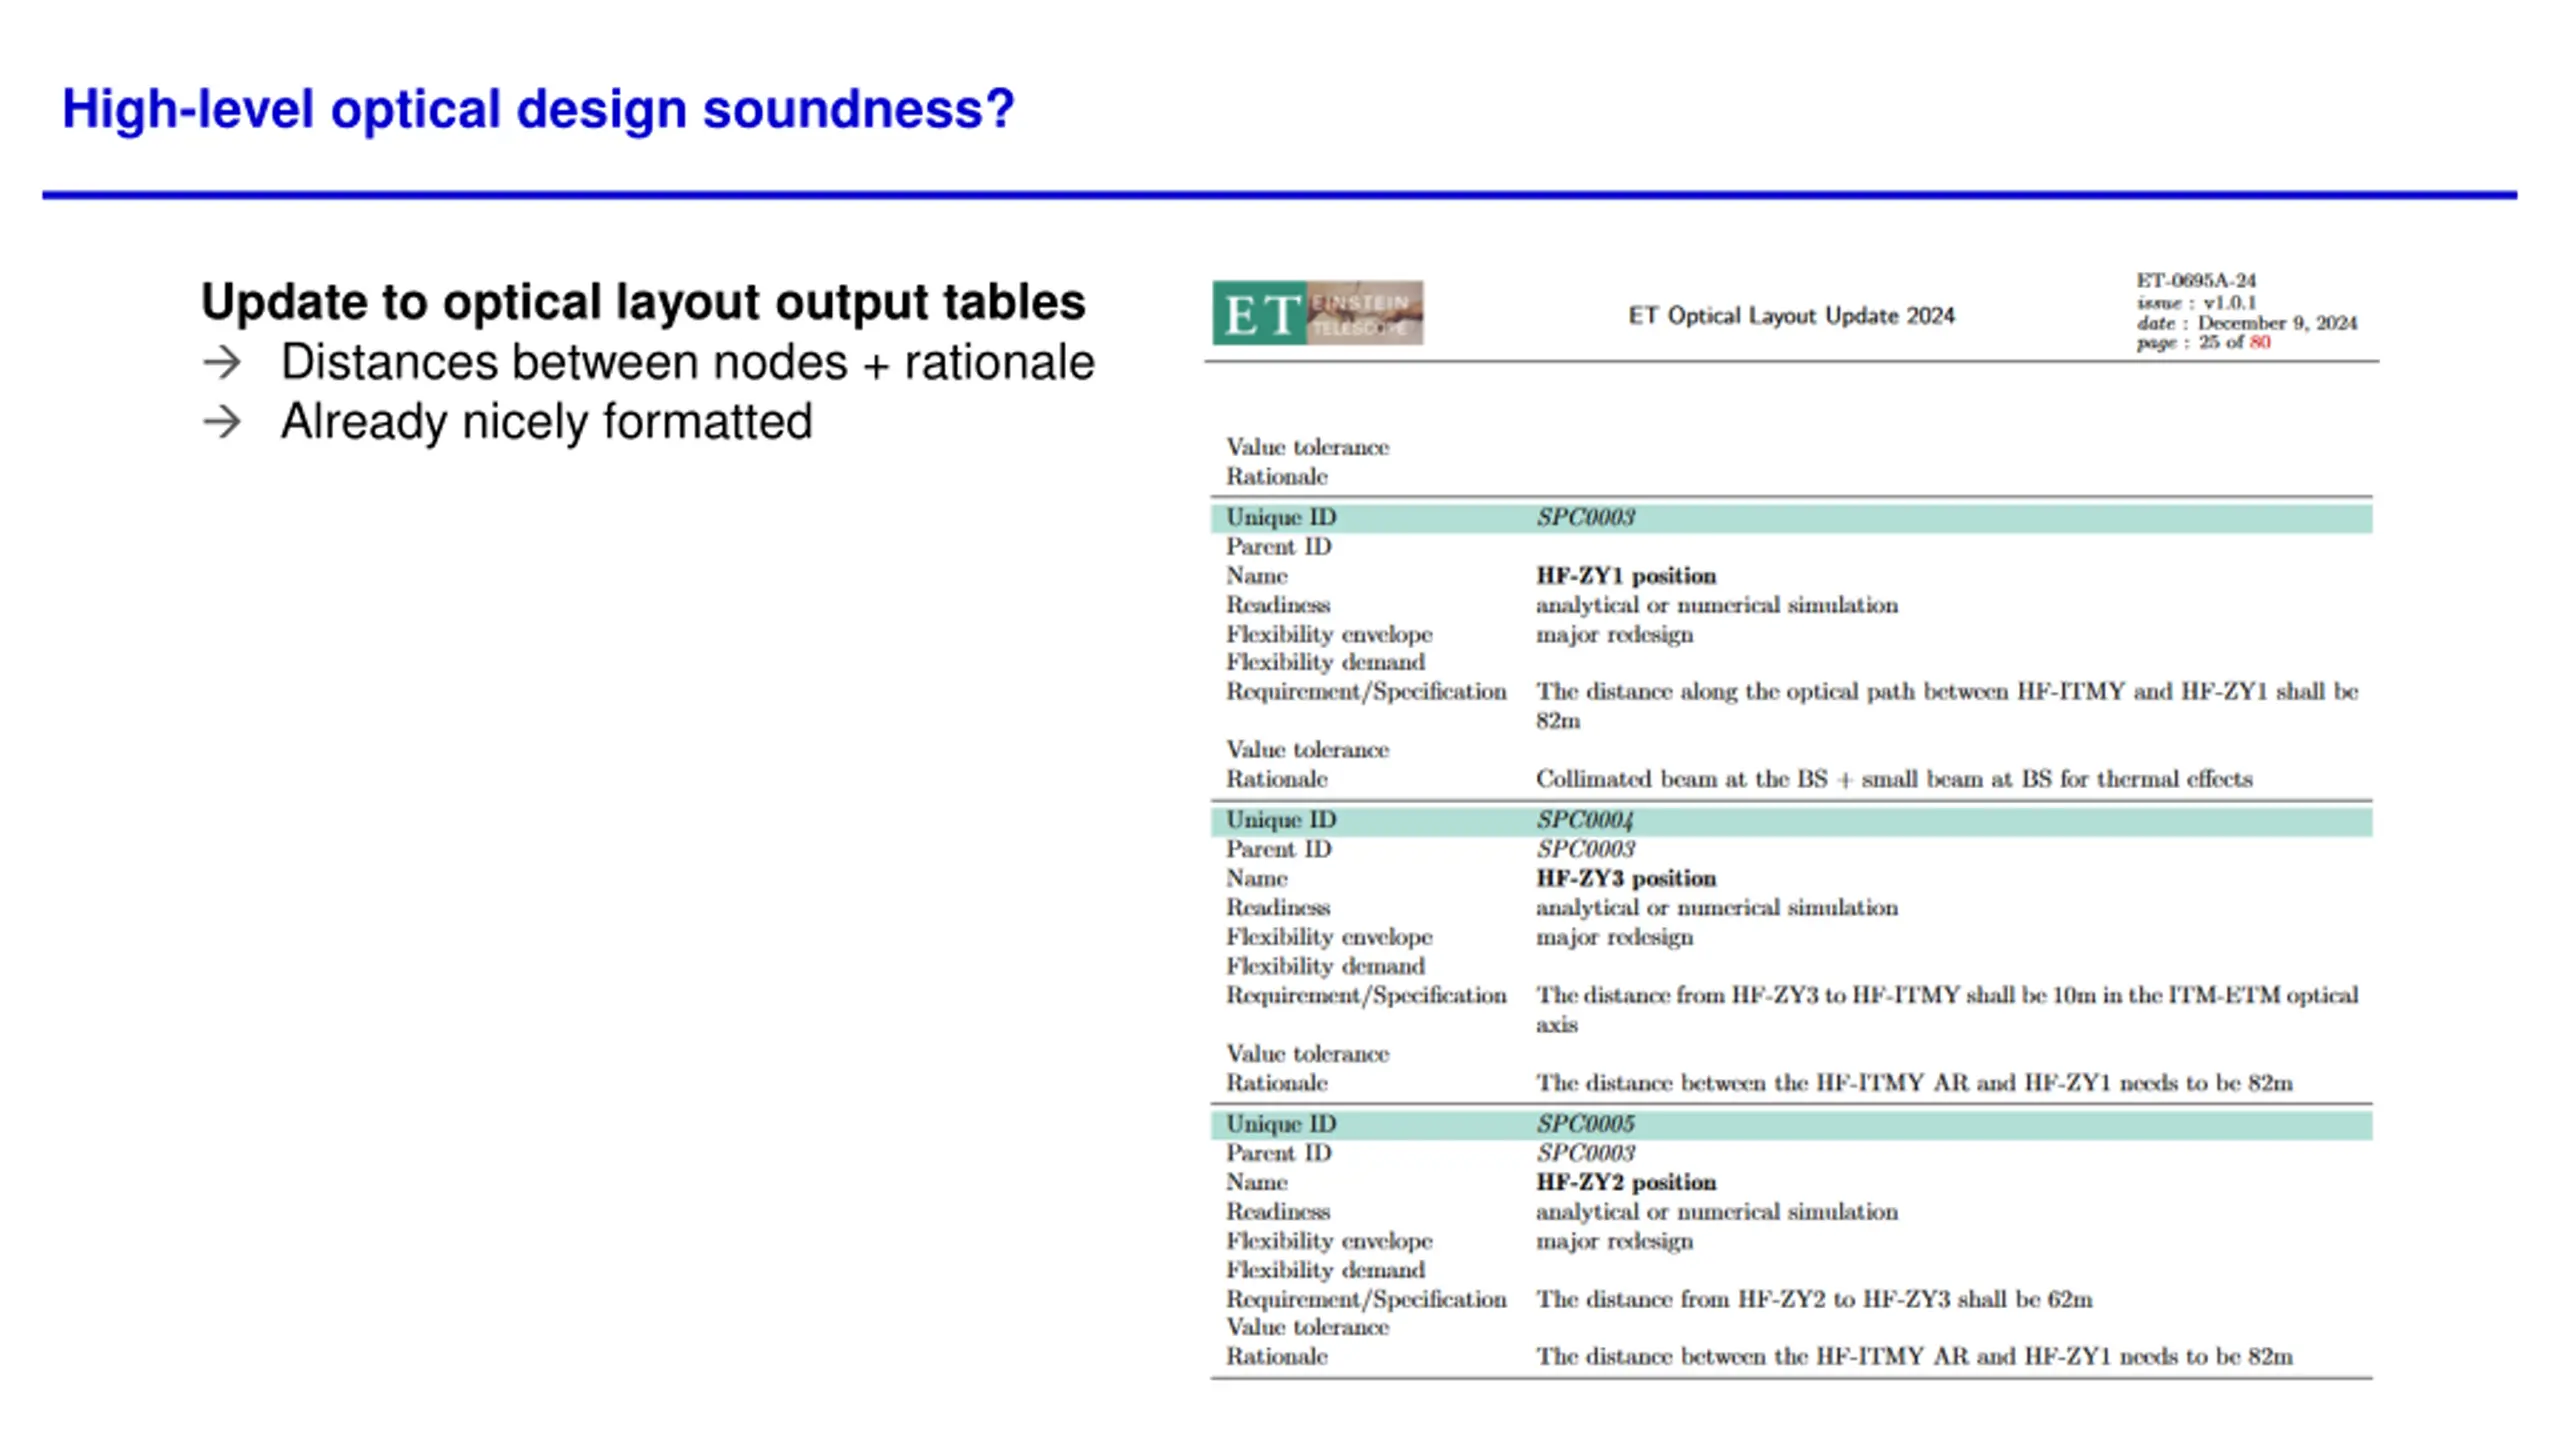Click the rationale text in the SPC0005 block
This screenshot has height=1440, width=2560.
pos(1914,1357)
